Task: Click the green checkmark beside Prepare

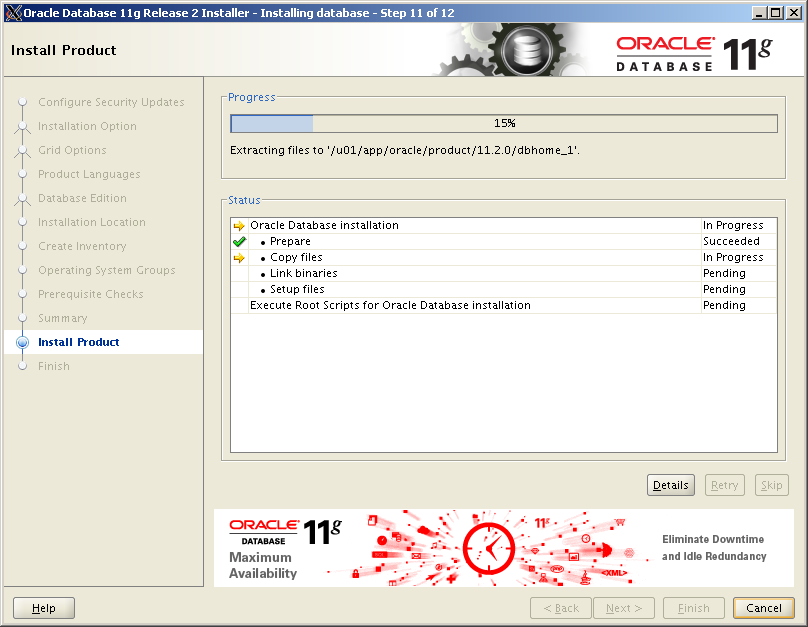Action: [x=240, y=241]
